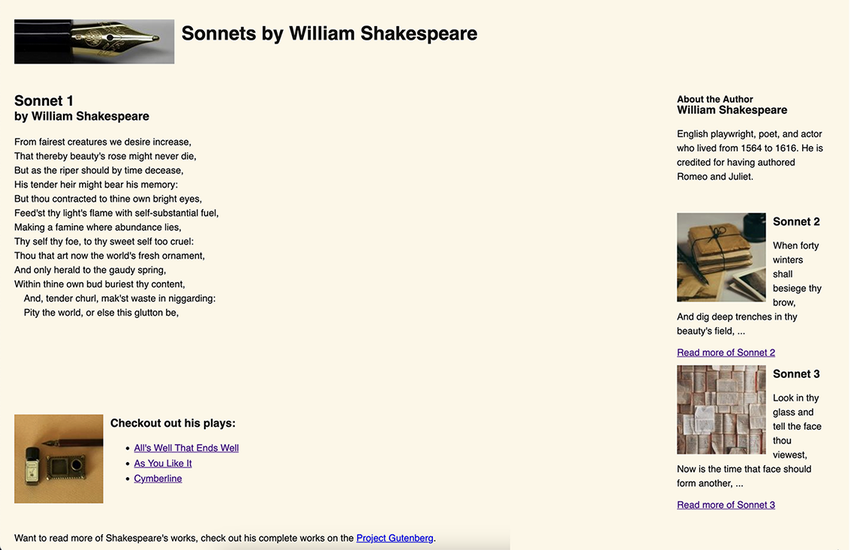Open the As You Like It link
Image resolution: width=850 pixels, height=550 pixels.
pyautogui.click(x=163, y=463)
